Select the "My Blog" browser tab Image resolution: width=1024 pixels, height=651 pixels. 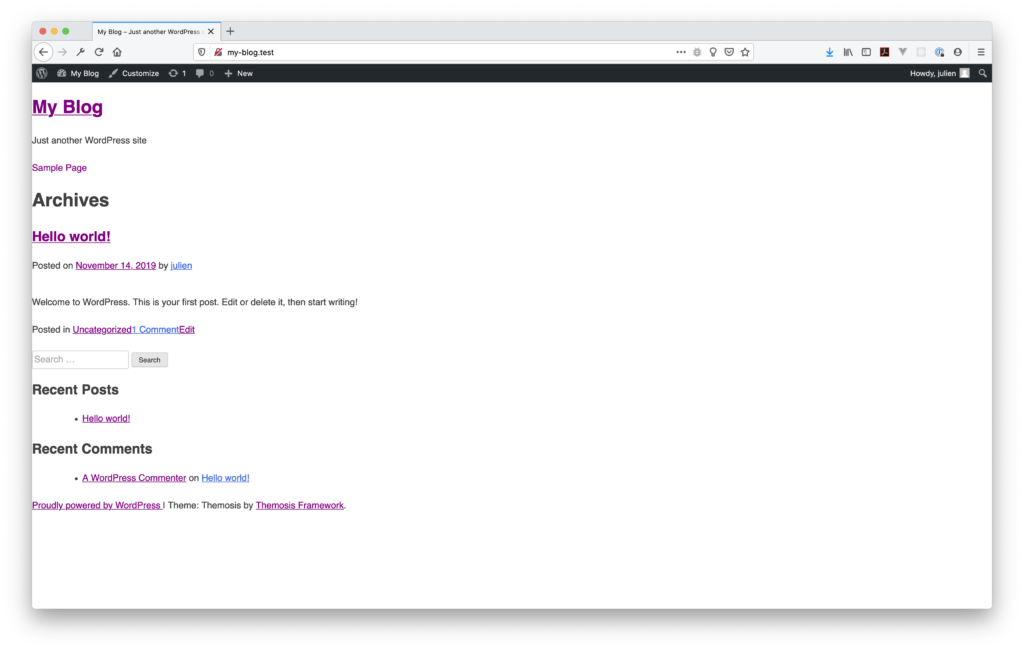[150, 31]
